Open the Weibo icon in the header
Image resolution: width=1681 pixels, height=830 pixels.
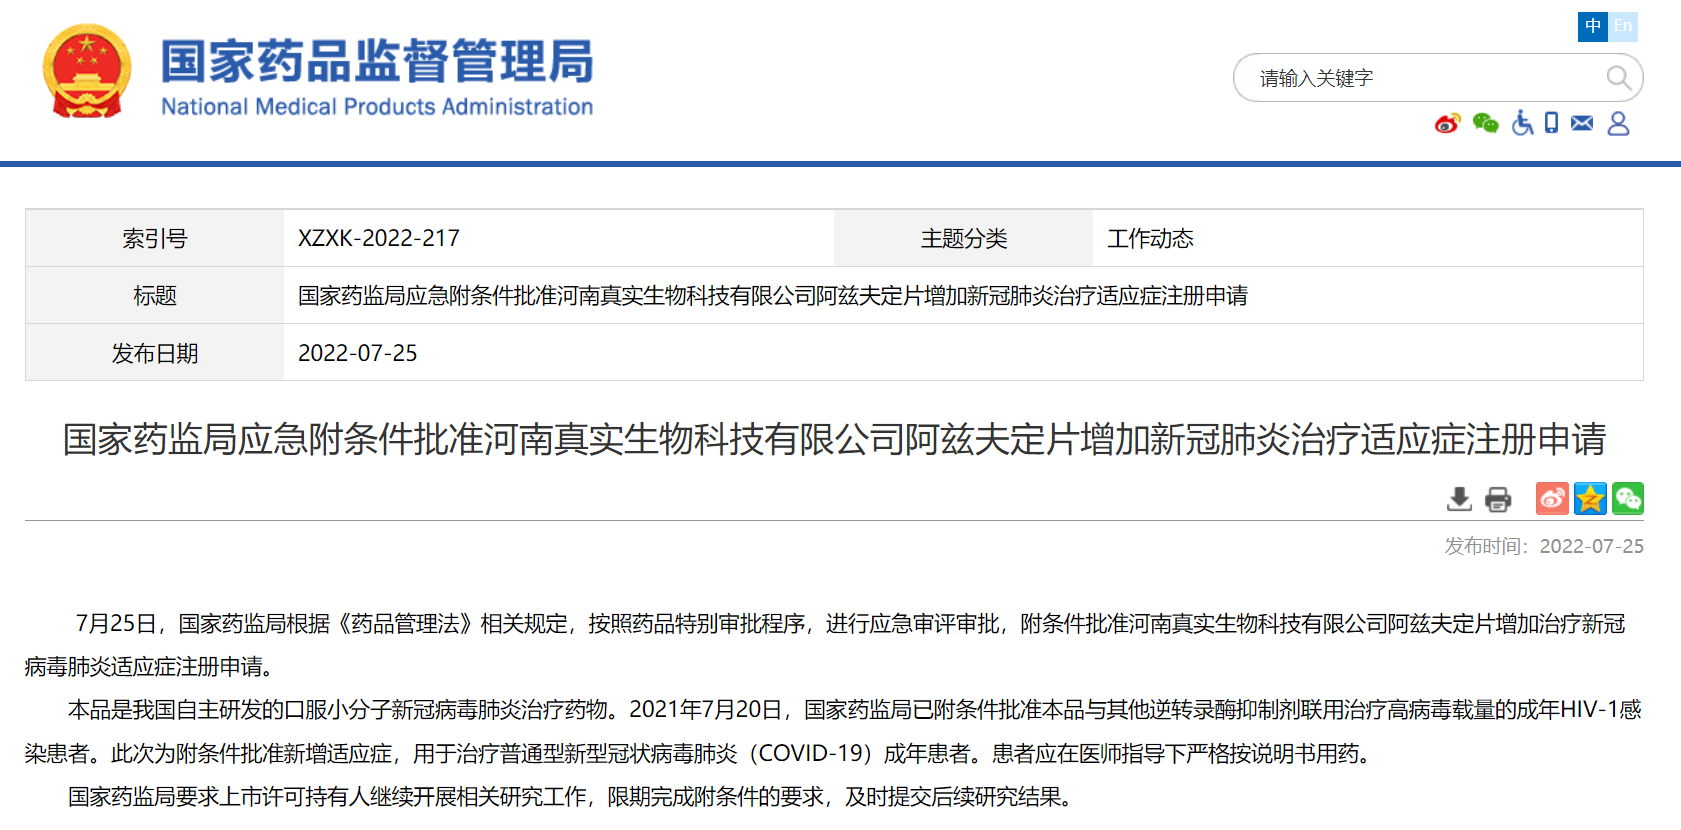[x=1447, y=123]
